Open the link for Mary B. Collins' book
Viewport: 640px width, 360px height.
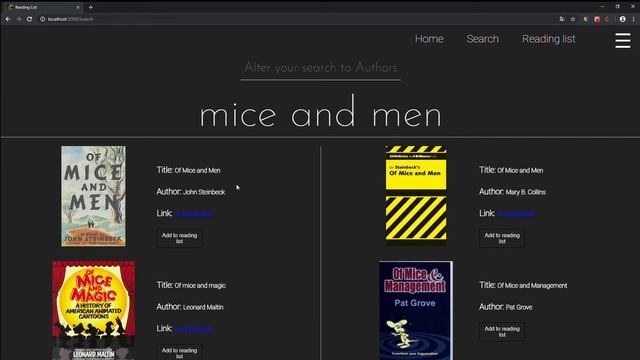coord(516,213)
